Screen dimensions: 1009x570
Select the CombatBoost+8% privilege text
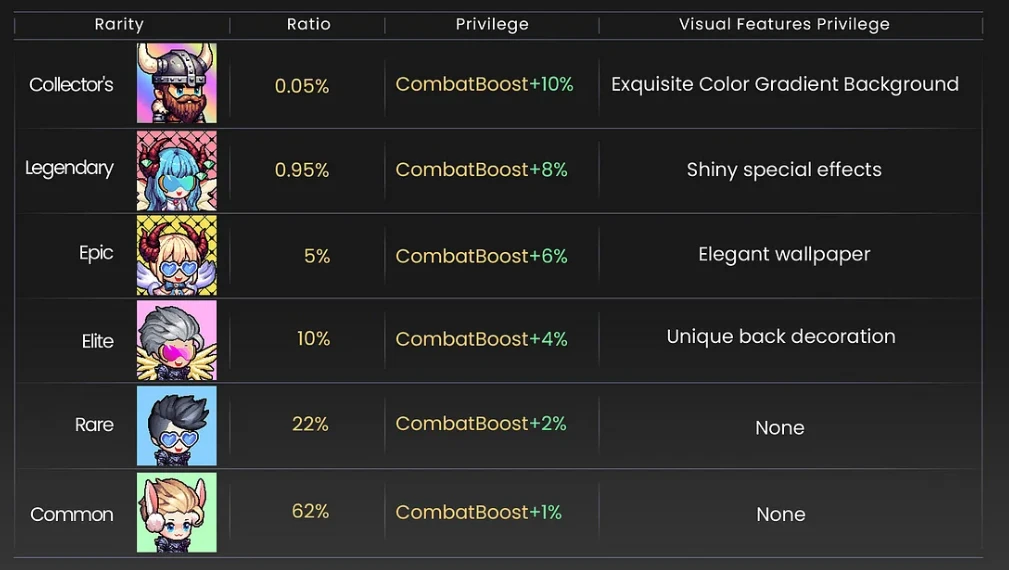(481, 170)
